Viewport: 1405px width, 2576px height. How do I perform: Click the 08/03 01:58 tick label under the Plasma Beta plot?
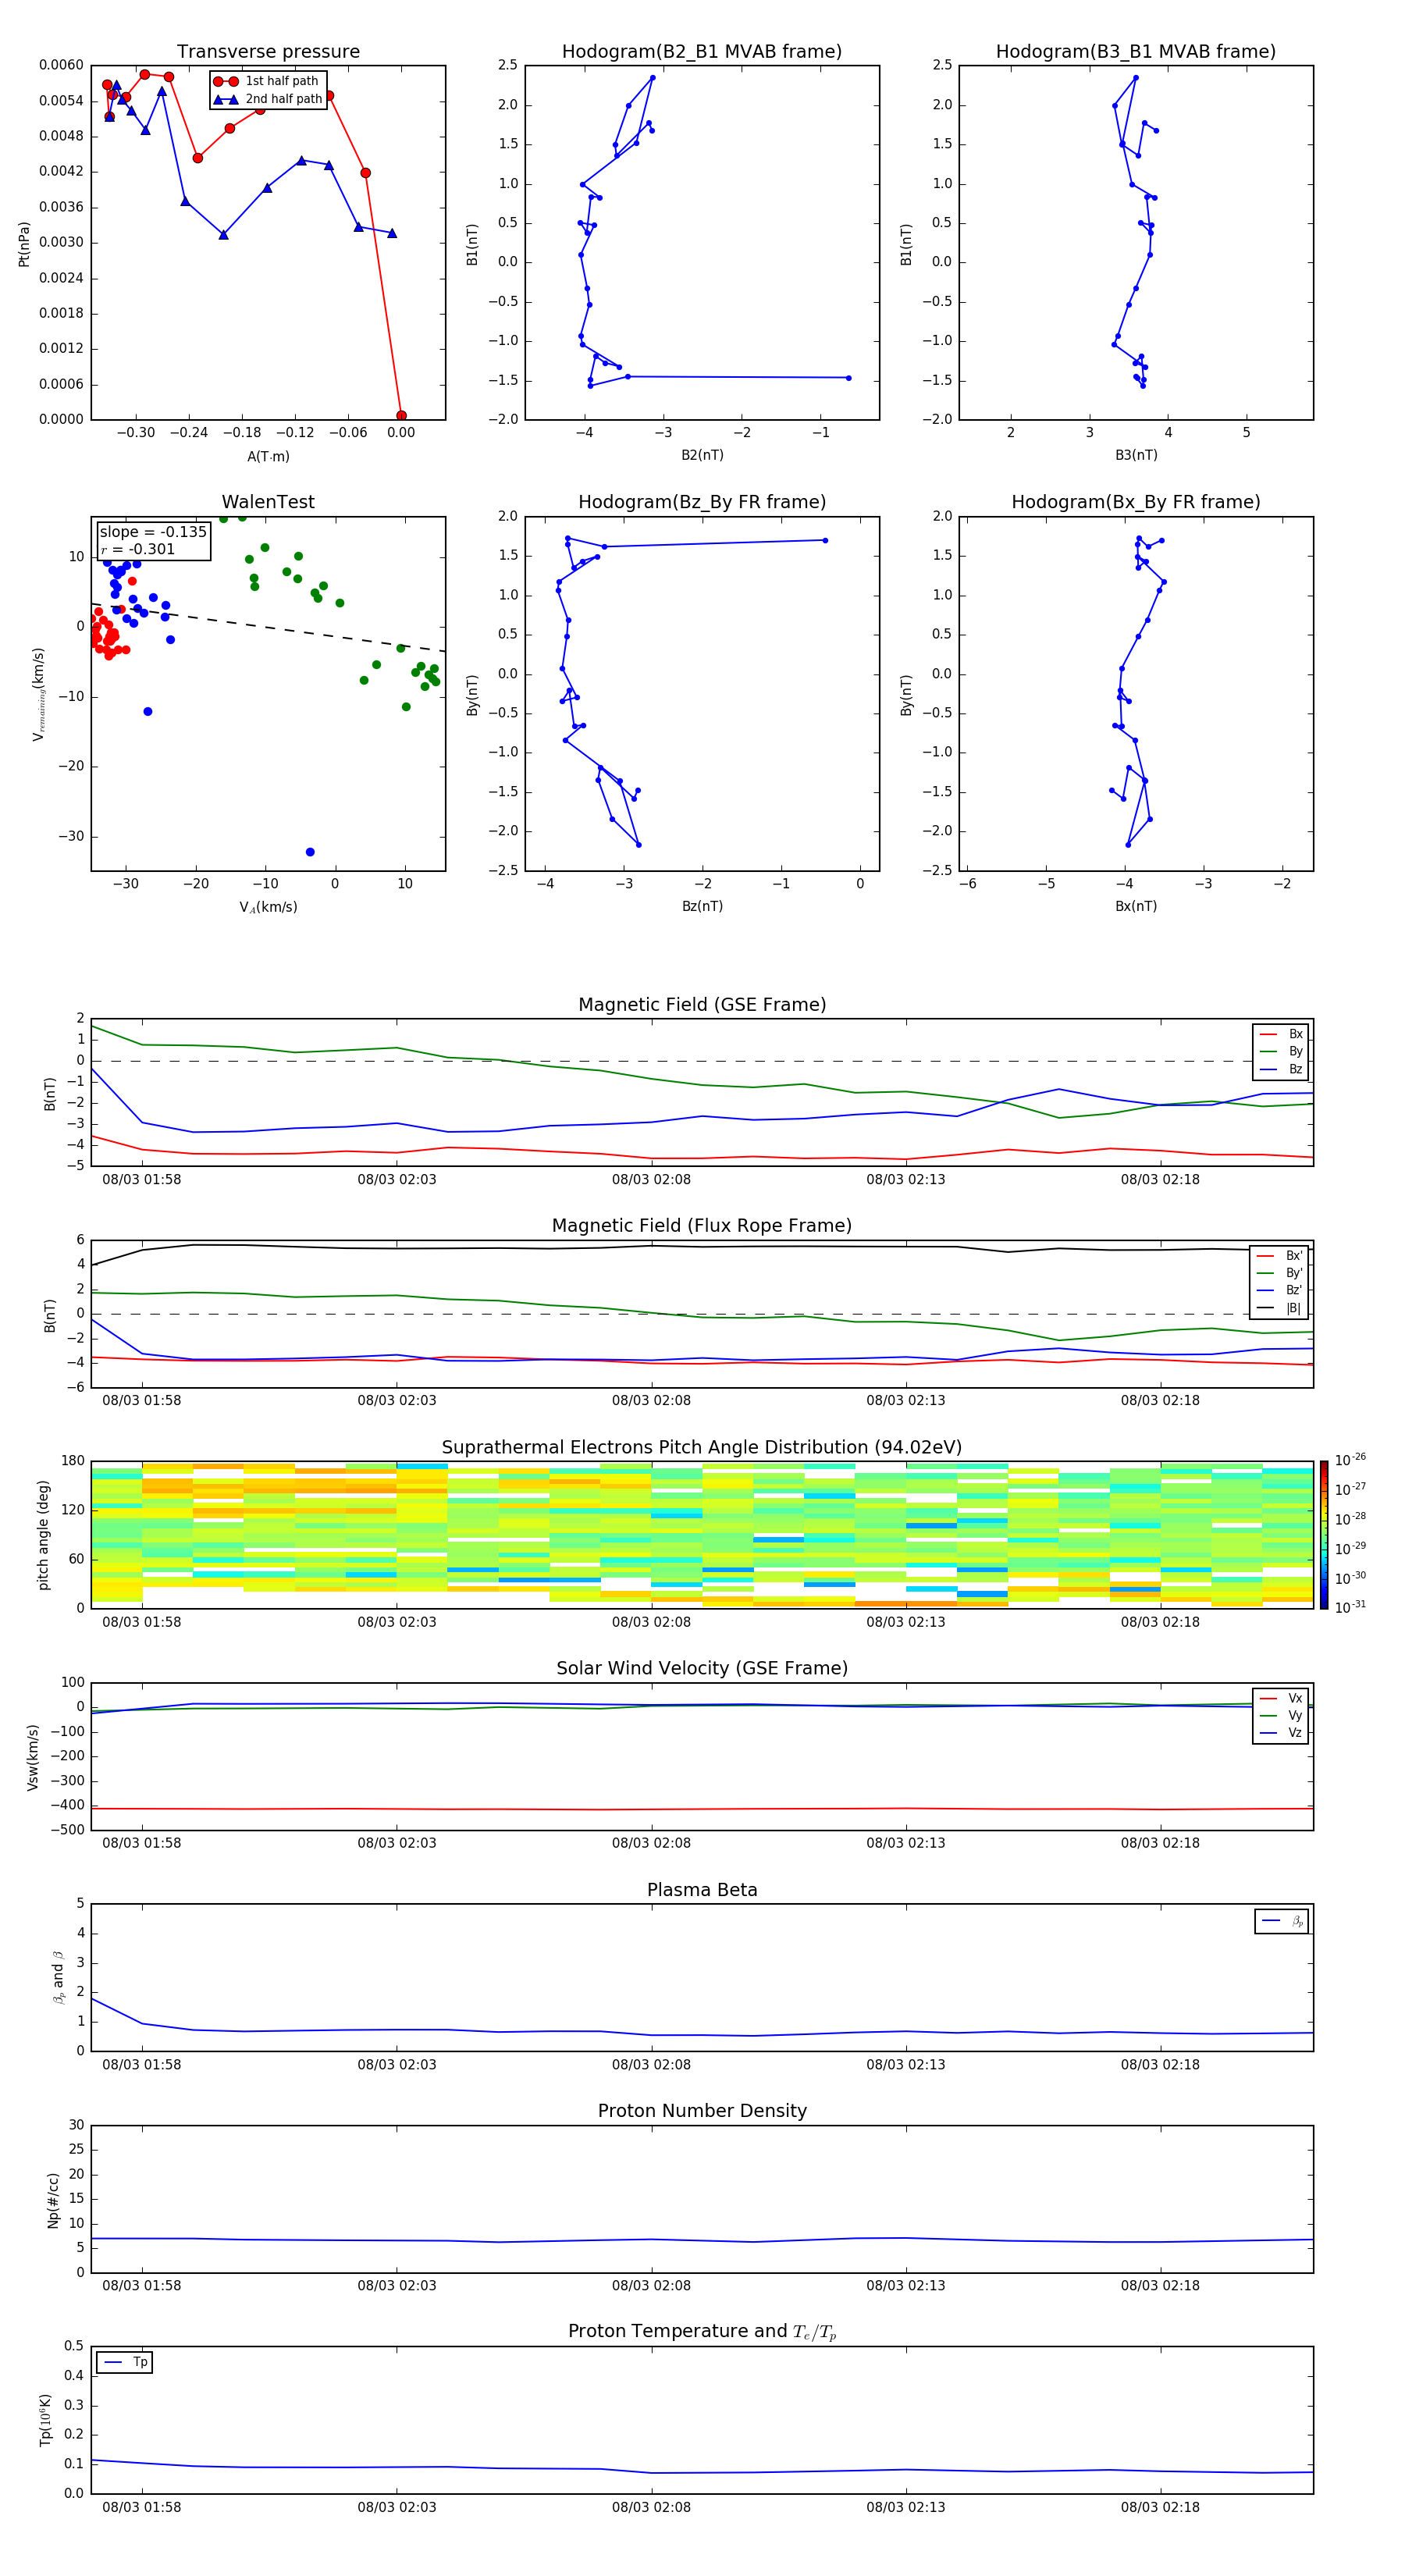(x=142, y=2064)
